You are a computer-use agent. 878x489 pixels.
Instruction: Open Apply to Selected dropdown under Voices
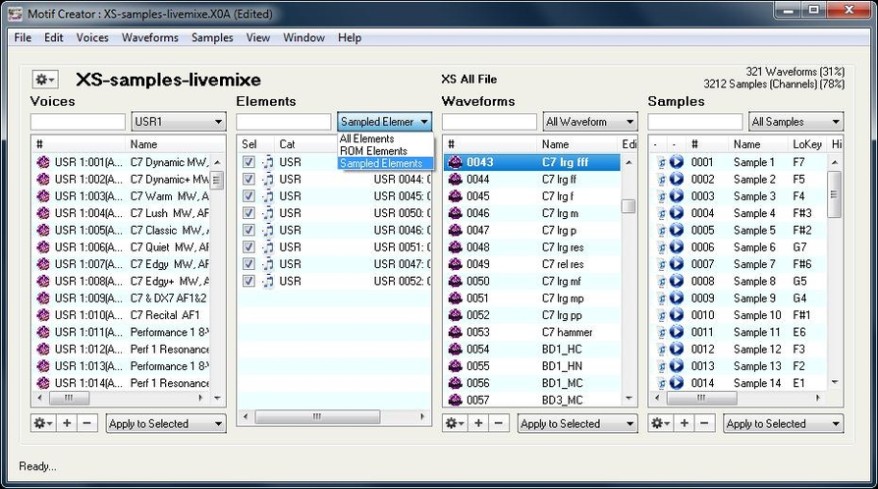coord(166,423)
